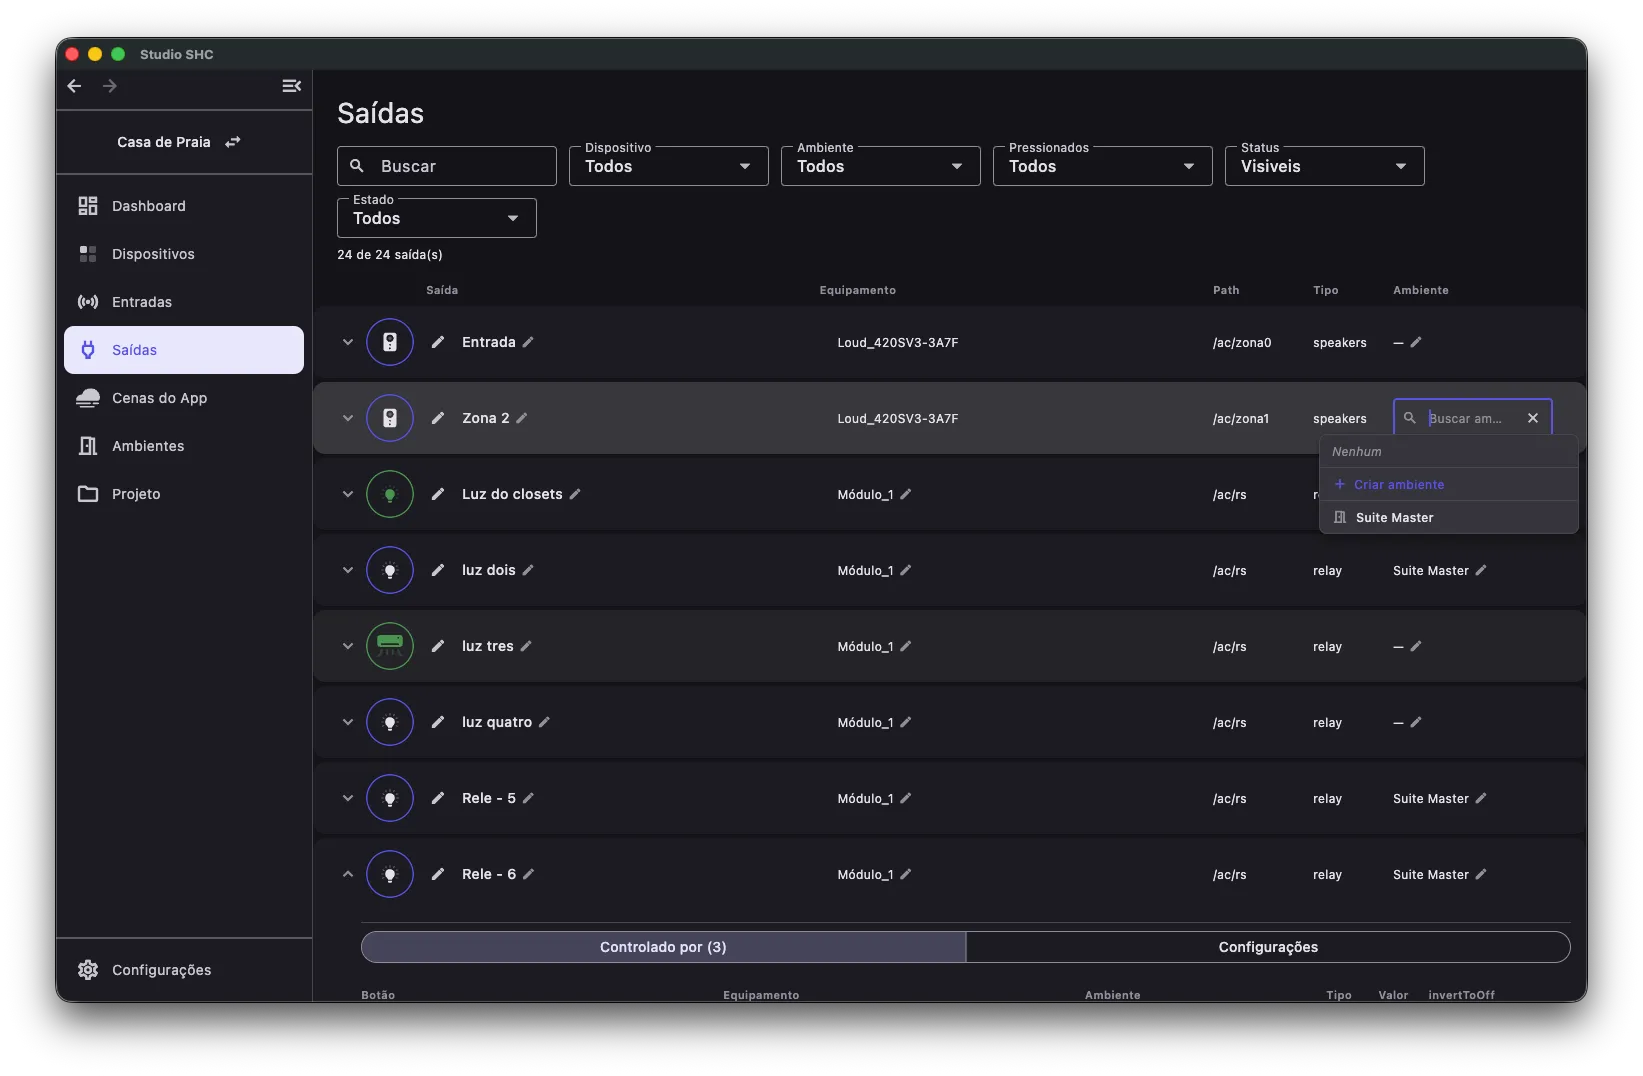Image resolution: width=1643 pixels, height=1076 pixels.
Task: Open Entradas in the sidebar
Action: (x=184, y=302)
